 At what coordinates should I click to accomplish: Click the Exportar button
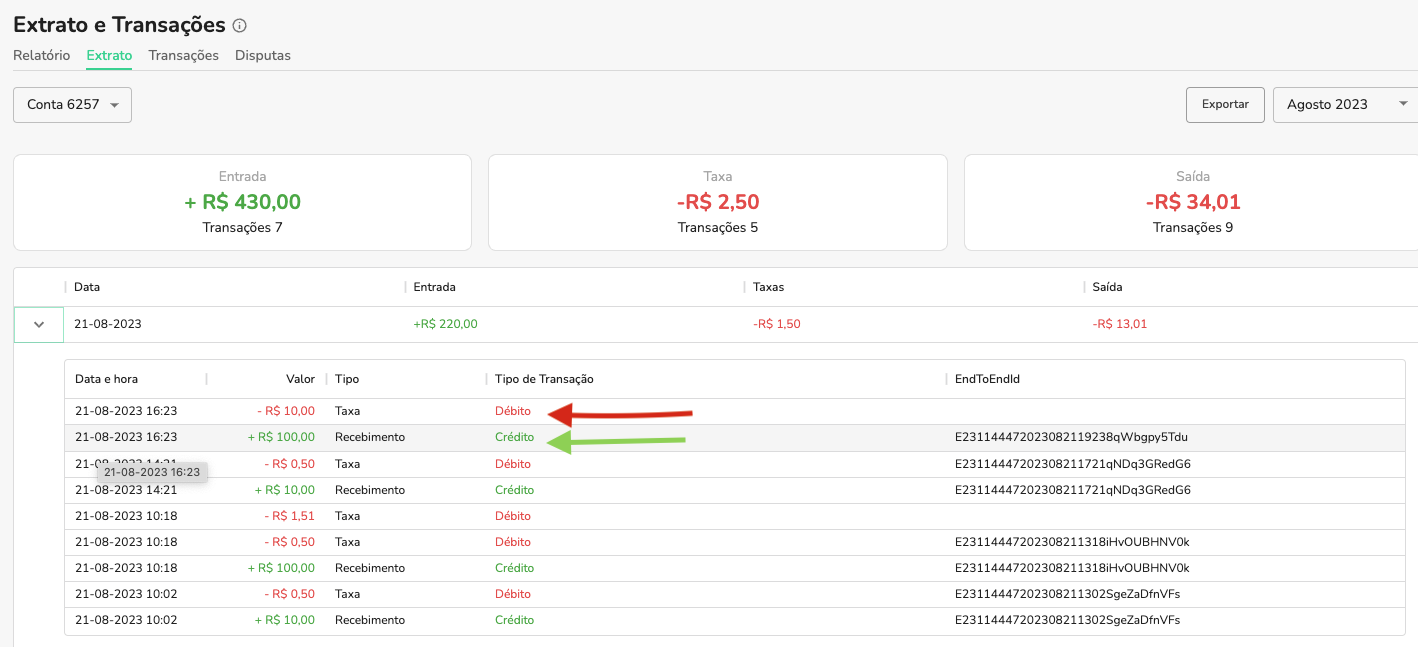pyautogui.click(x=1225, y=105)
